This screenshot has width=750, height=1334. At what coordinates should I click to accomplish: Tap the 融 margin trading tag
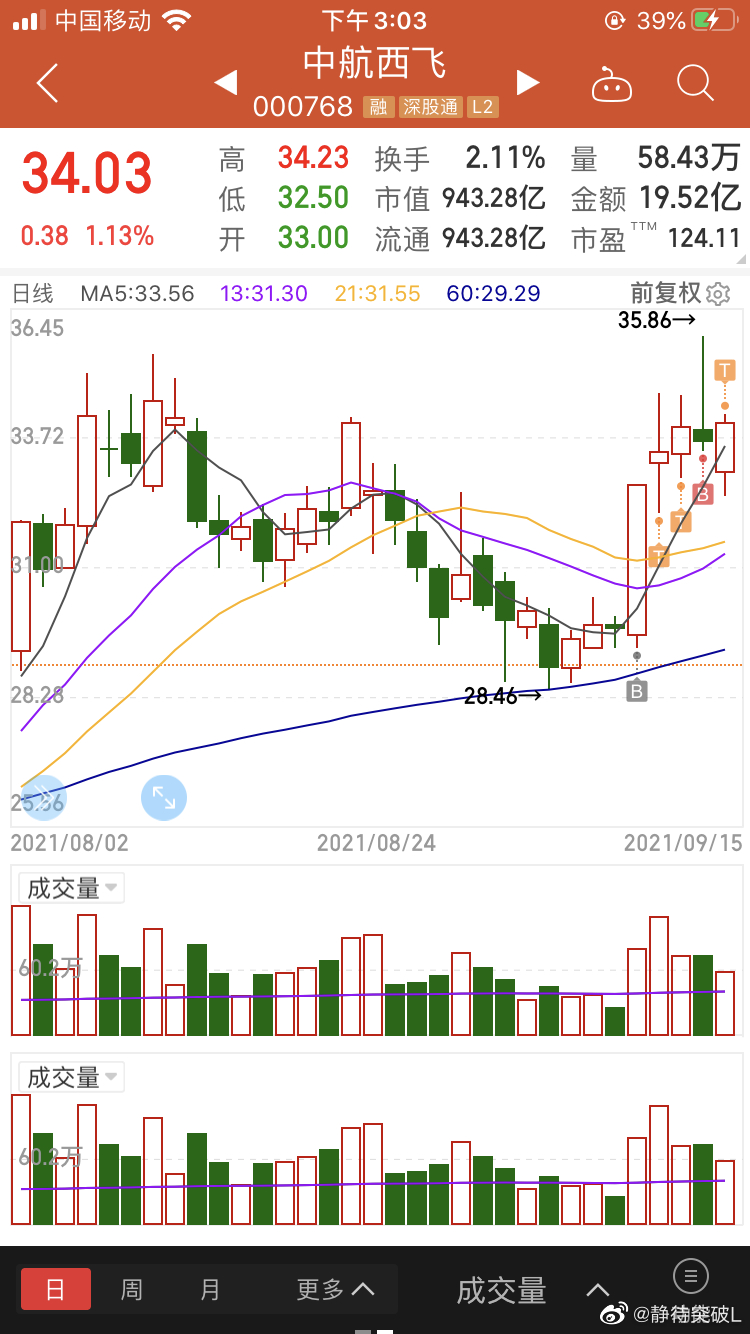pyautogui.click(x=378, y=107)
